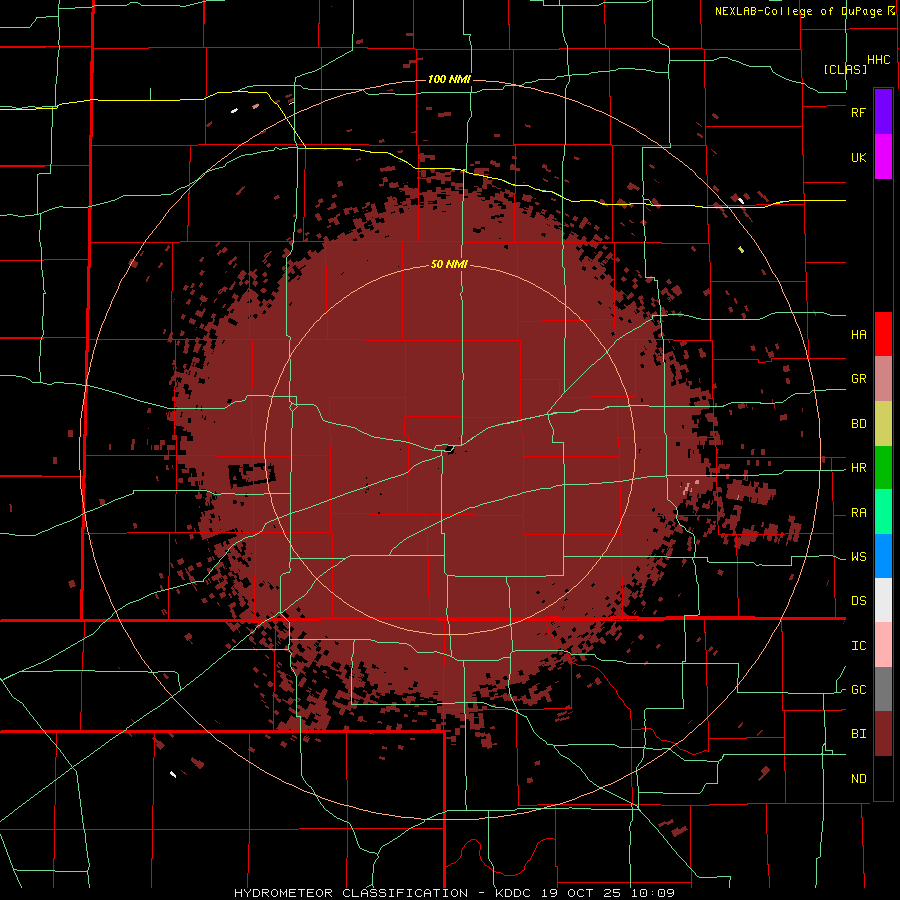
Task: Click the 'UK' legend label
Action: pos(858,157)
